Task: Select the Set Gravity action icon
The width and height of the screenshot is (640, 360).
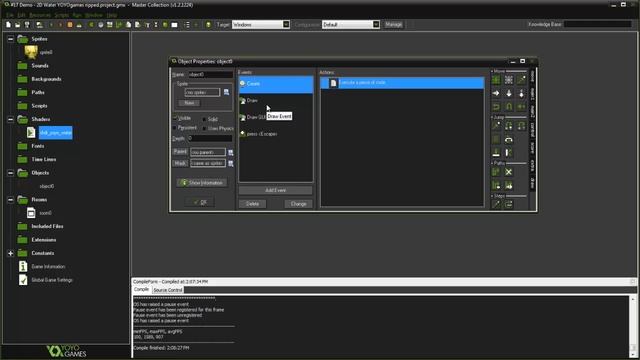Action: [521, 93]
